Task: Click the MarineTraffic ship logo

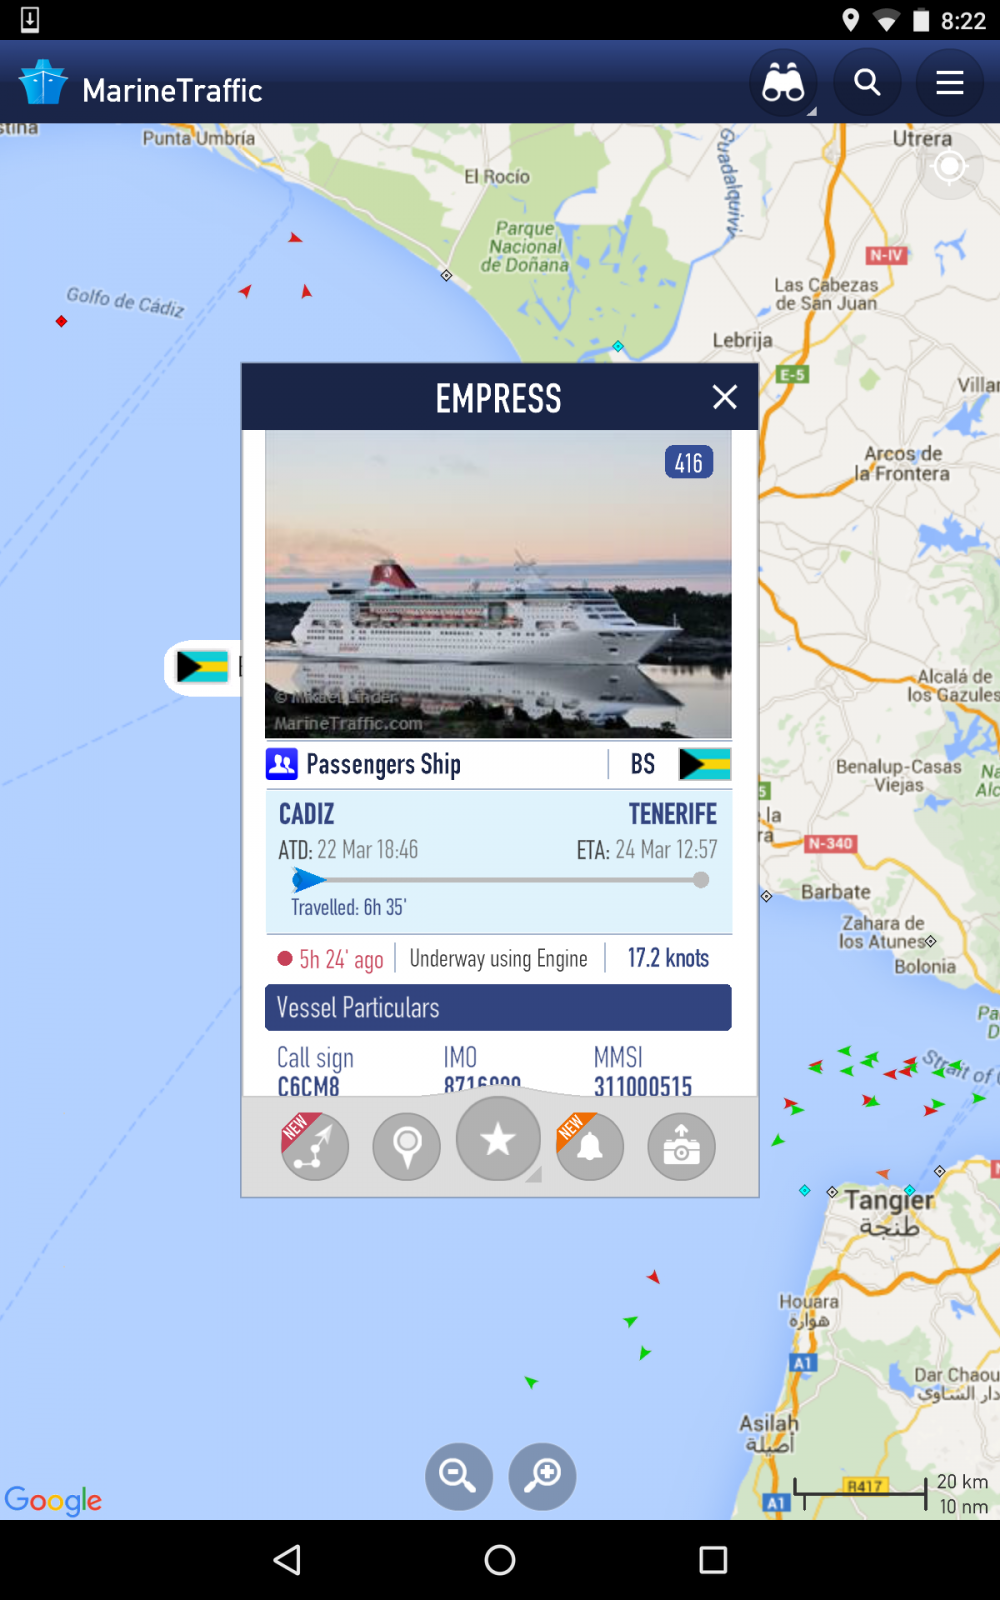Action: click(x=43, y=83)
